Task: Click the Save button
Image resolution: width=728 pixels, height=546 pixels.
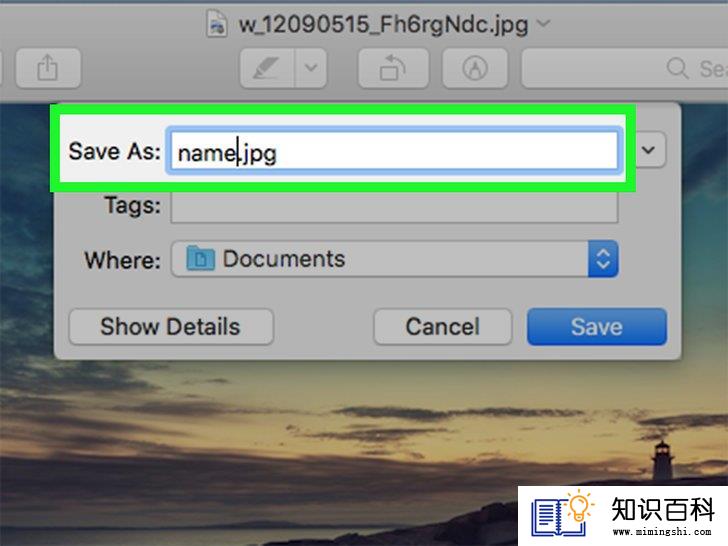Action: tap(597, 326)
